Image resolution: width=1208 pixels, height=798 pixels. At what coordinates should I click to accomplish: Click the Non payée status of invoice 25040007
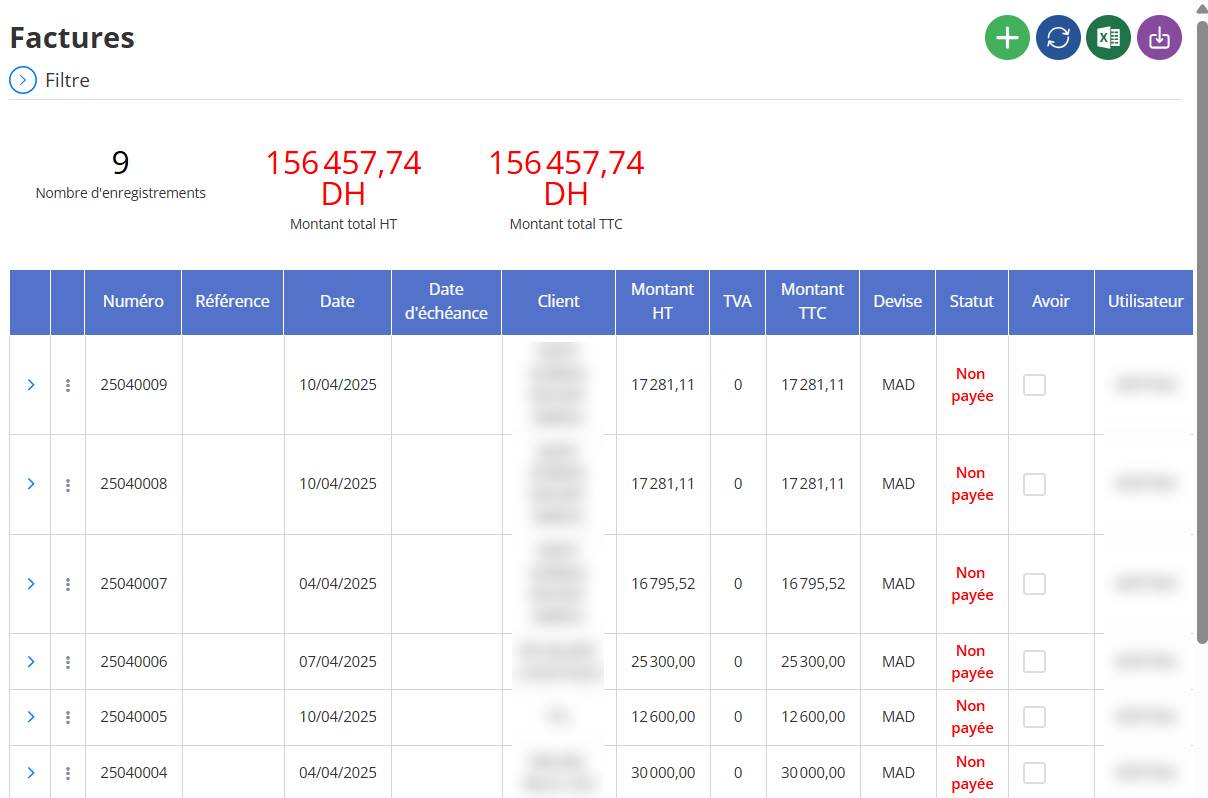[972, 584]
